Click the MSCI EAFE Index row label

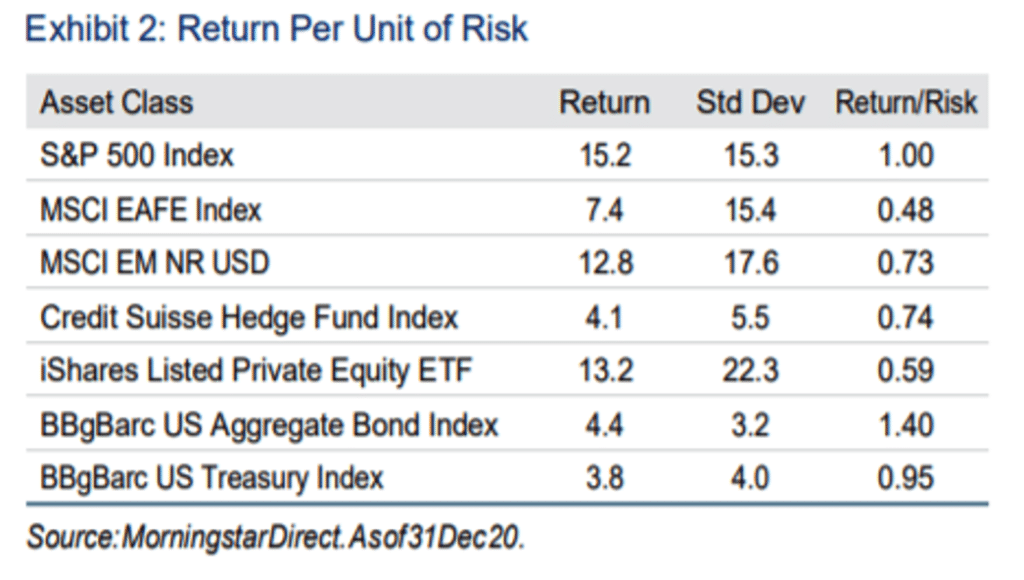(x=151, y=210)
